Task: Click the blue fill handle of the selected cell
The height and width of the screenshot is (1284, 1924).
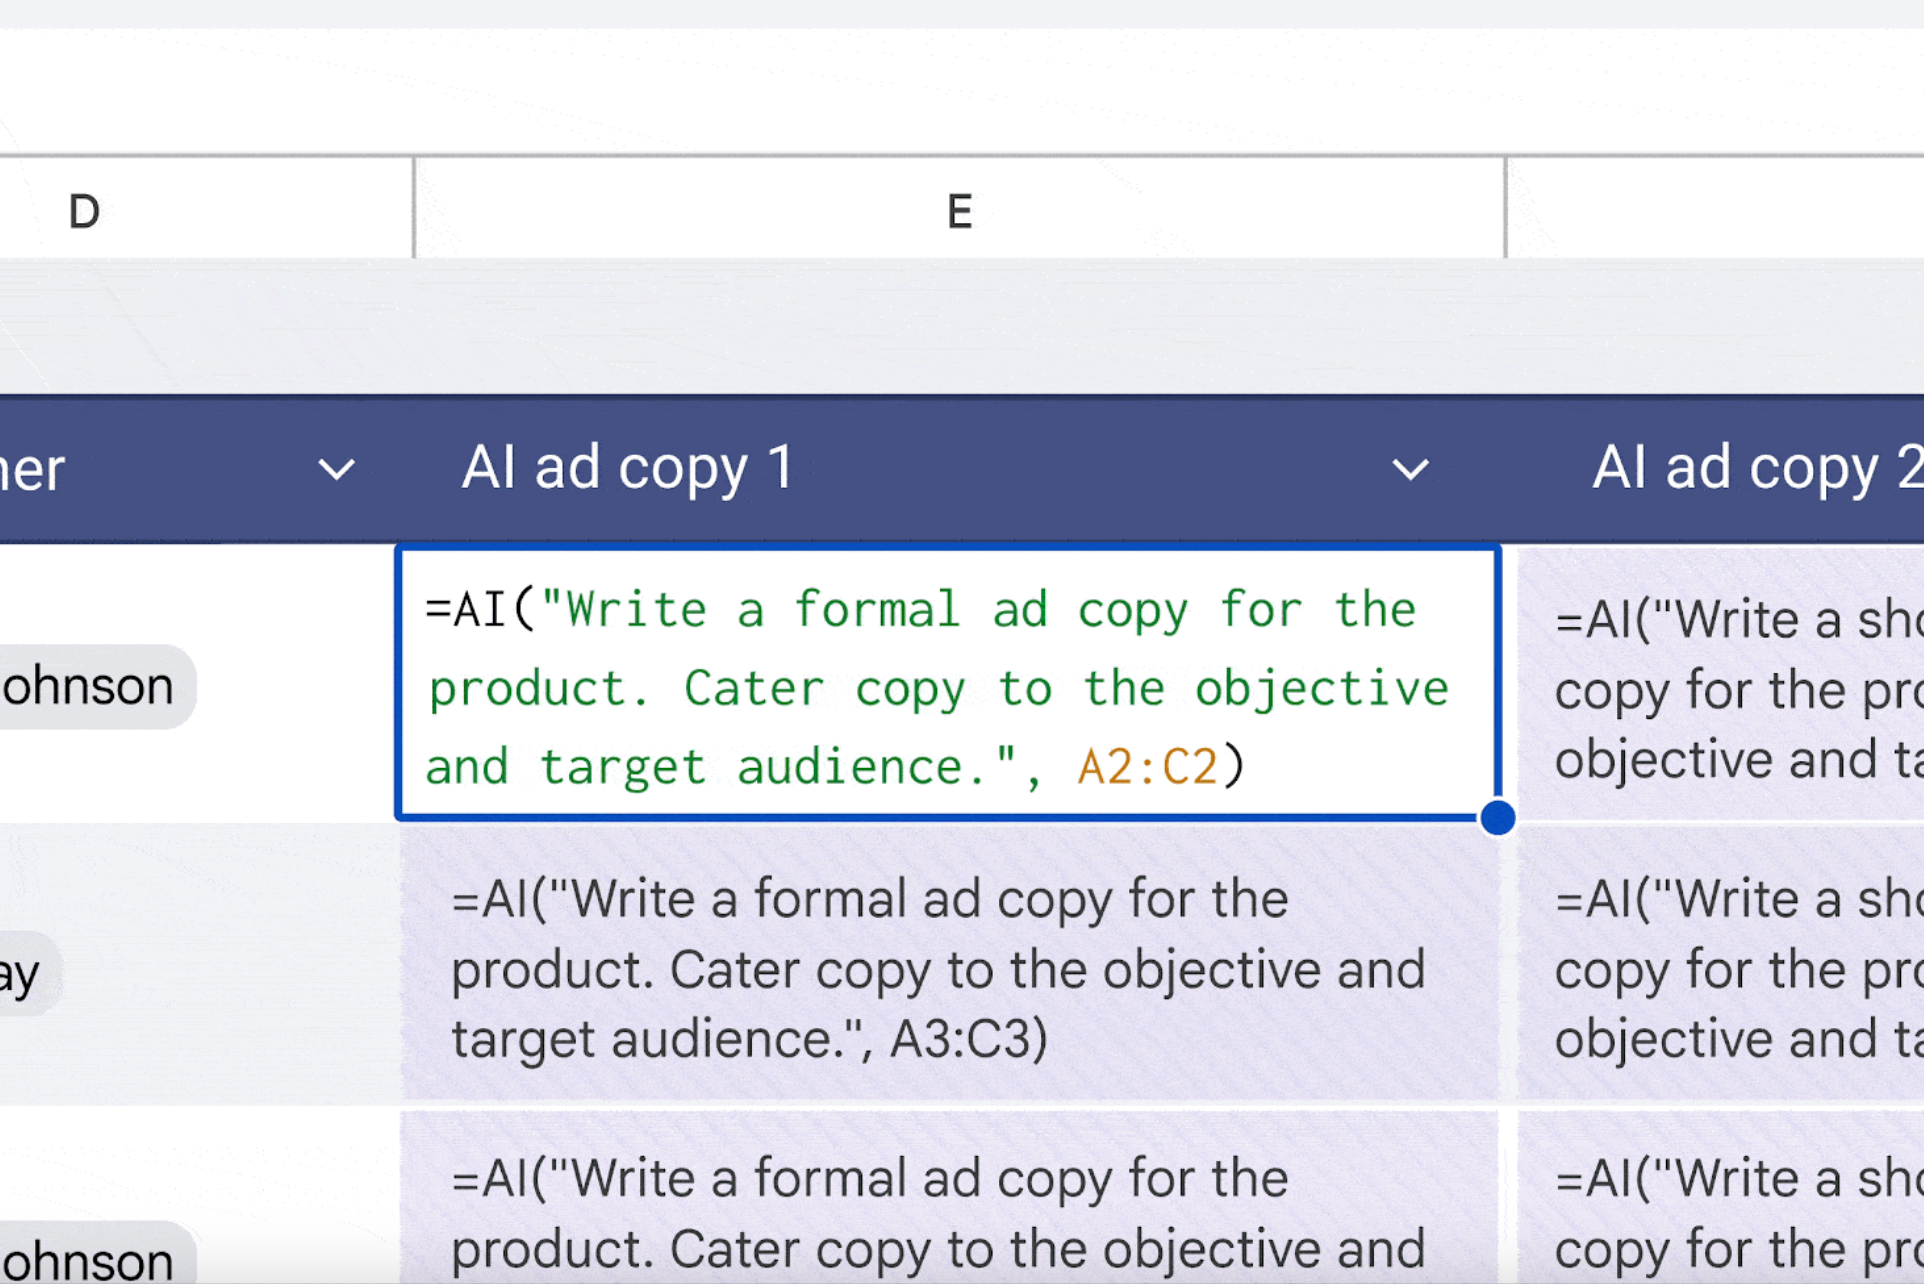Action: [1497, 818]
